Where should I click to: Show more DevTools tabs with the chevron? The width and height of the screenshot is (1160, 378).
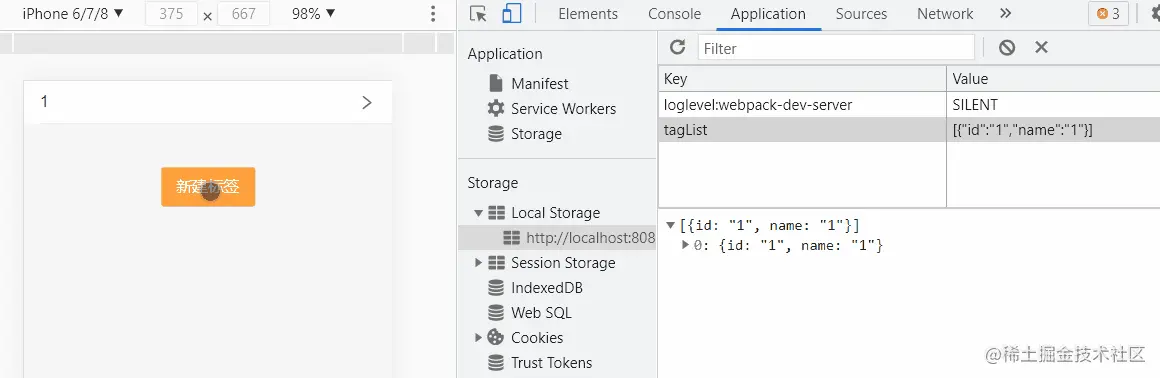(x=1005, y=14)
